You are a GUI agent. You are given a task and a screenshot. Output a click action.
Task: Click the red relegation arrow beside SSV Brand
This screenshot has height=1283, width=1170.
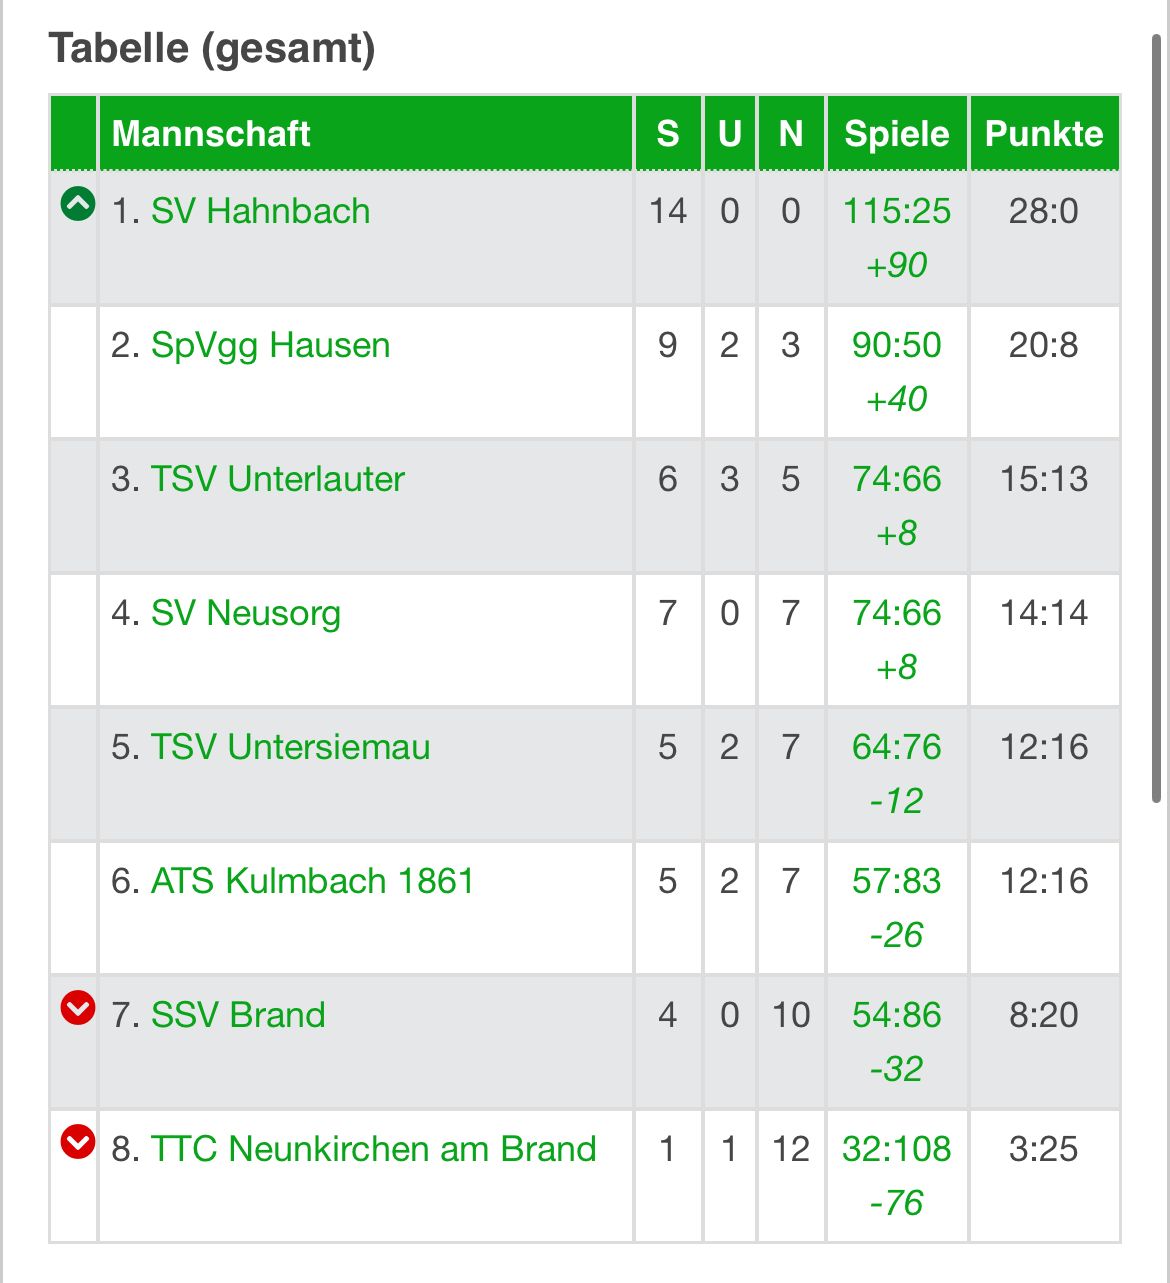(x=77, y=1008)
